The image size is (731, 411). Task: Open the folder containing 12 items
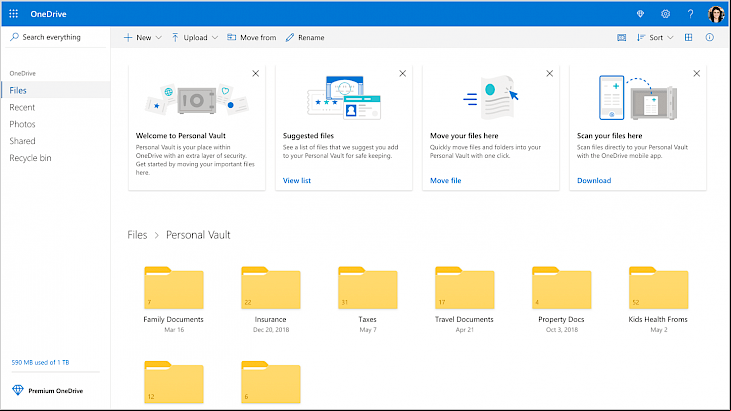(173, 382)
